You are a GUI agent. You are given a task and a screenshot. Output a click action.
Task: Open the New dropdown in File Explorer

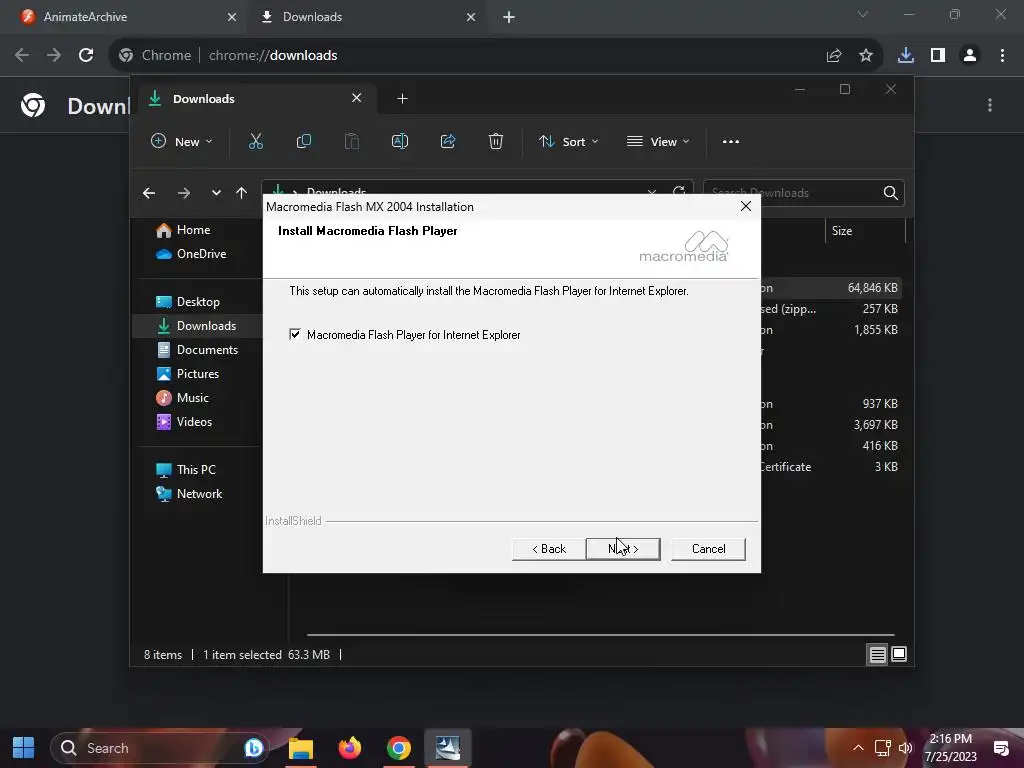tap(182, 141)
